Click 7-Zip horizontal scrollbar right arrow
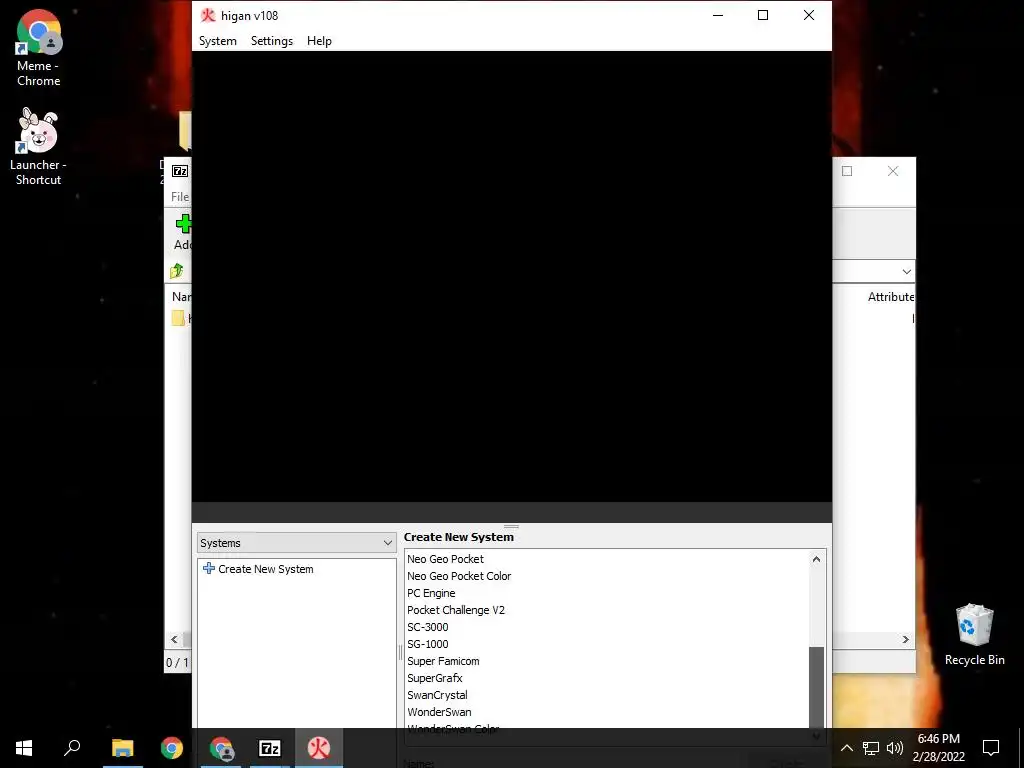This screenshot has width=1024, height=768. click(x=906, y=639)
